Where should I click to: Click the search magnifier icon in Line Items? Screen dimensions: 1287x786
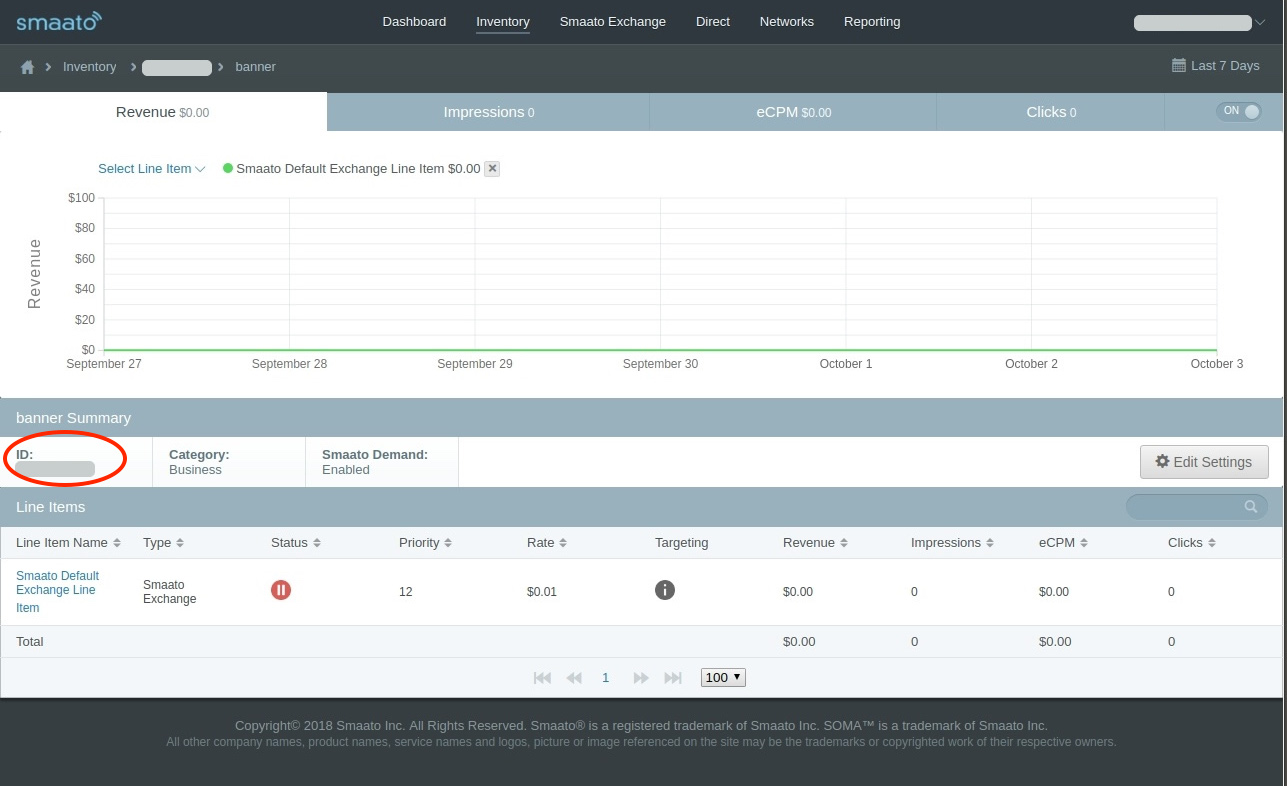tap(1250, 507)
